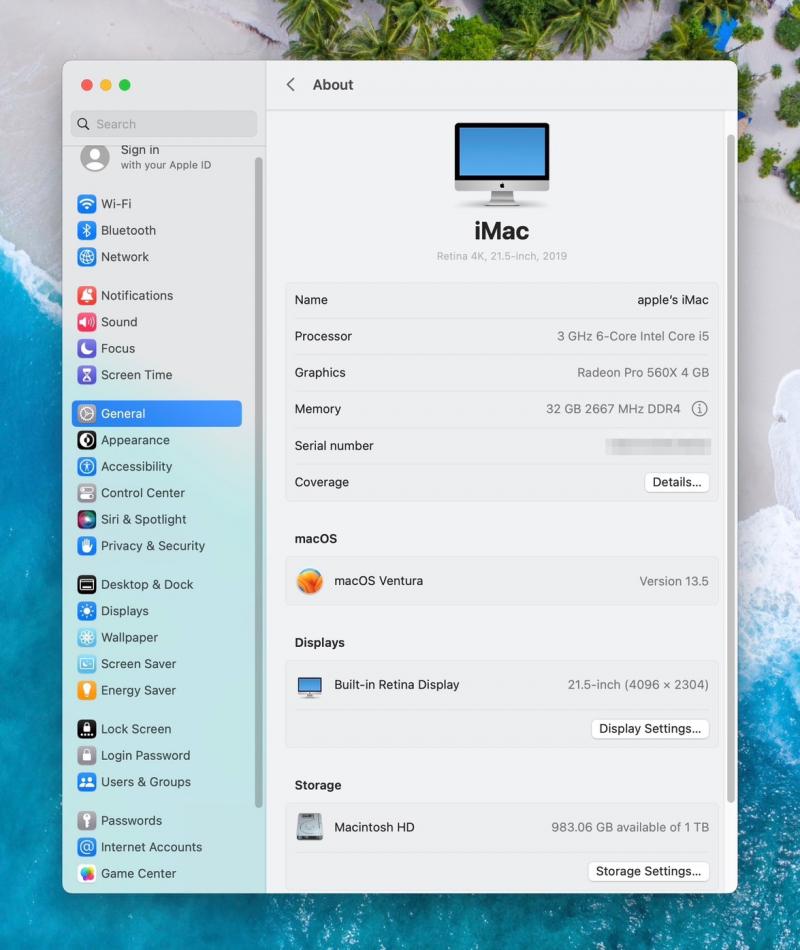The width and height of the screenshot is (800, 950).
Task: Open Display Settings button
Action: 649,729
